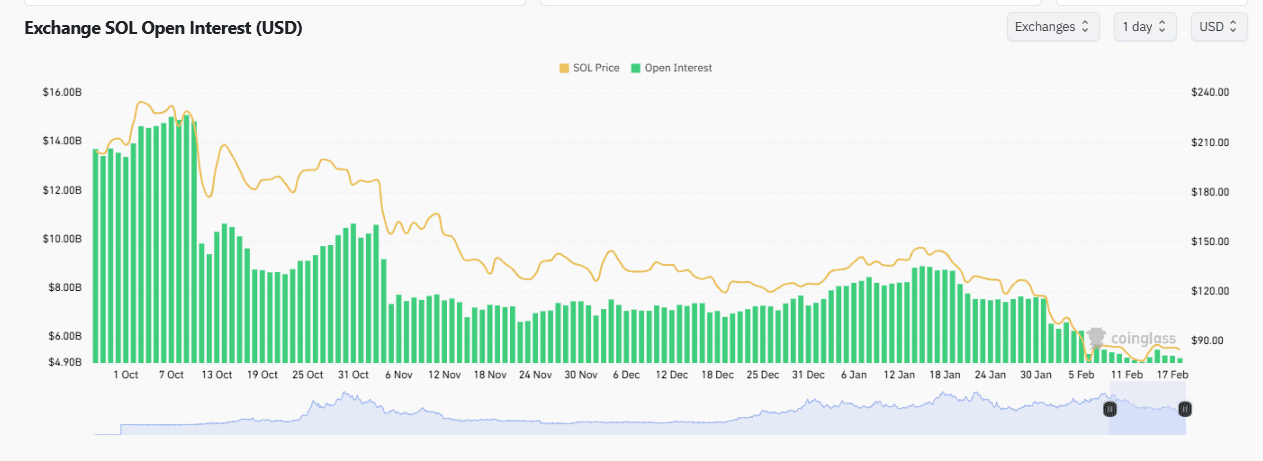This screenshot has height=461, width=1263.
Task: Open the USD currency dropdown
Action: [x=1218, y=27]
